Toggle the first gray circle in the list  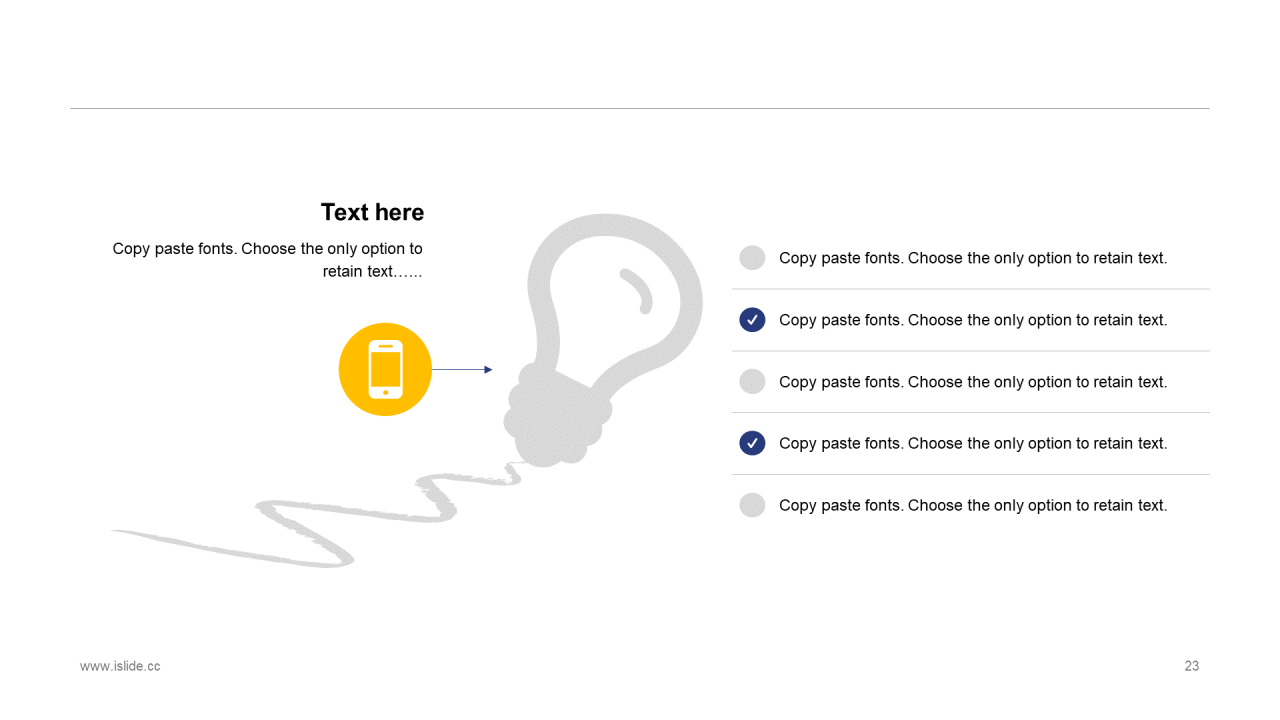pos(752,258)
